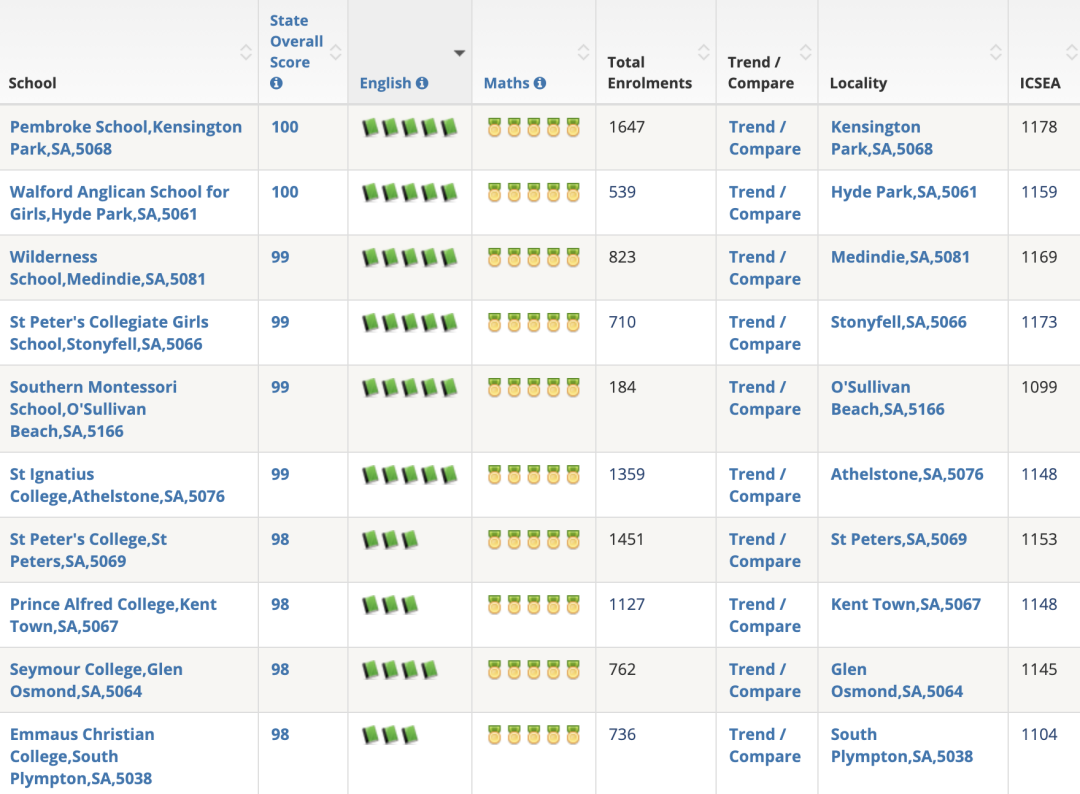Click Trend / Compare for Pembroke School
The height and width of the screenshot is (794, 1080).
(765, 138)
